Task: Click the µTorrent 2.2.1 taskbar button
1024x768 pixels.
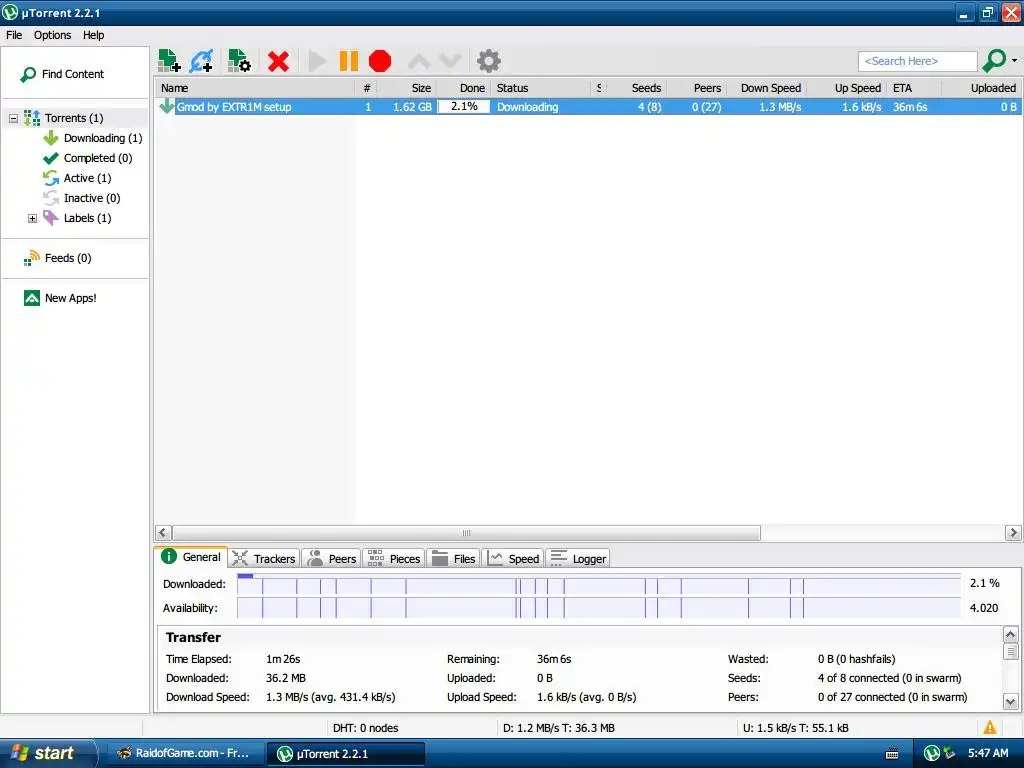Action: [x=346, y=754]
